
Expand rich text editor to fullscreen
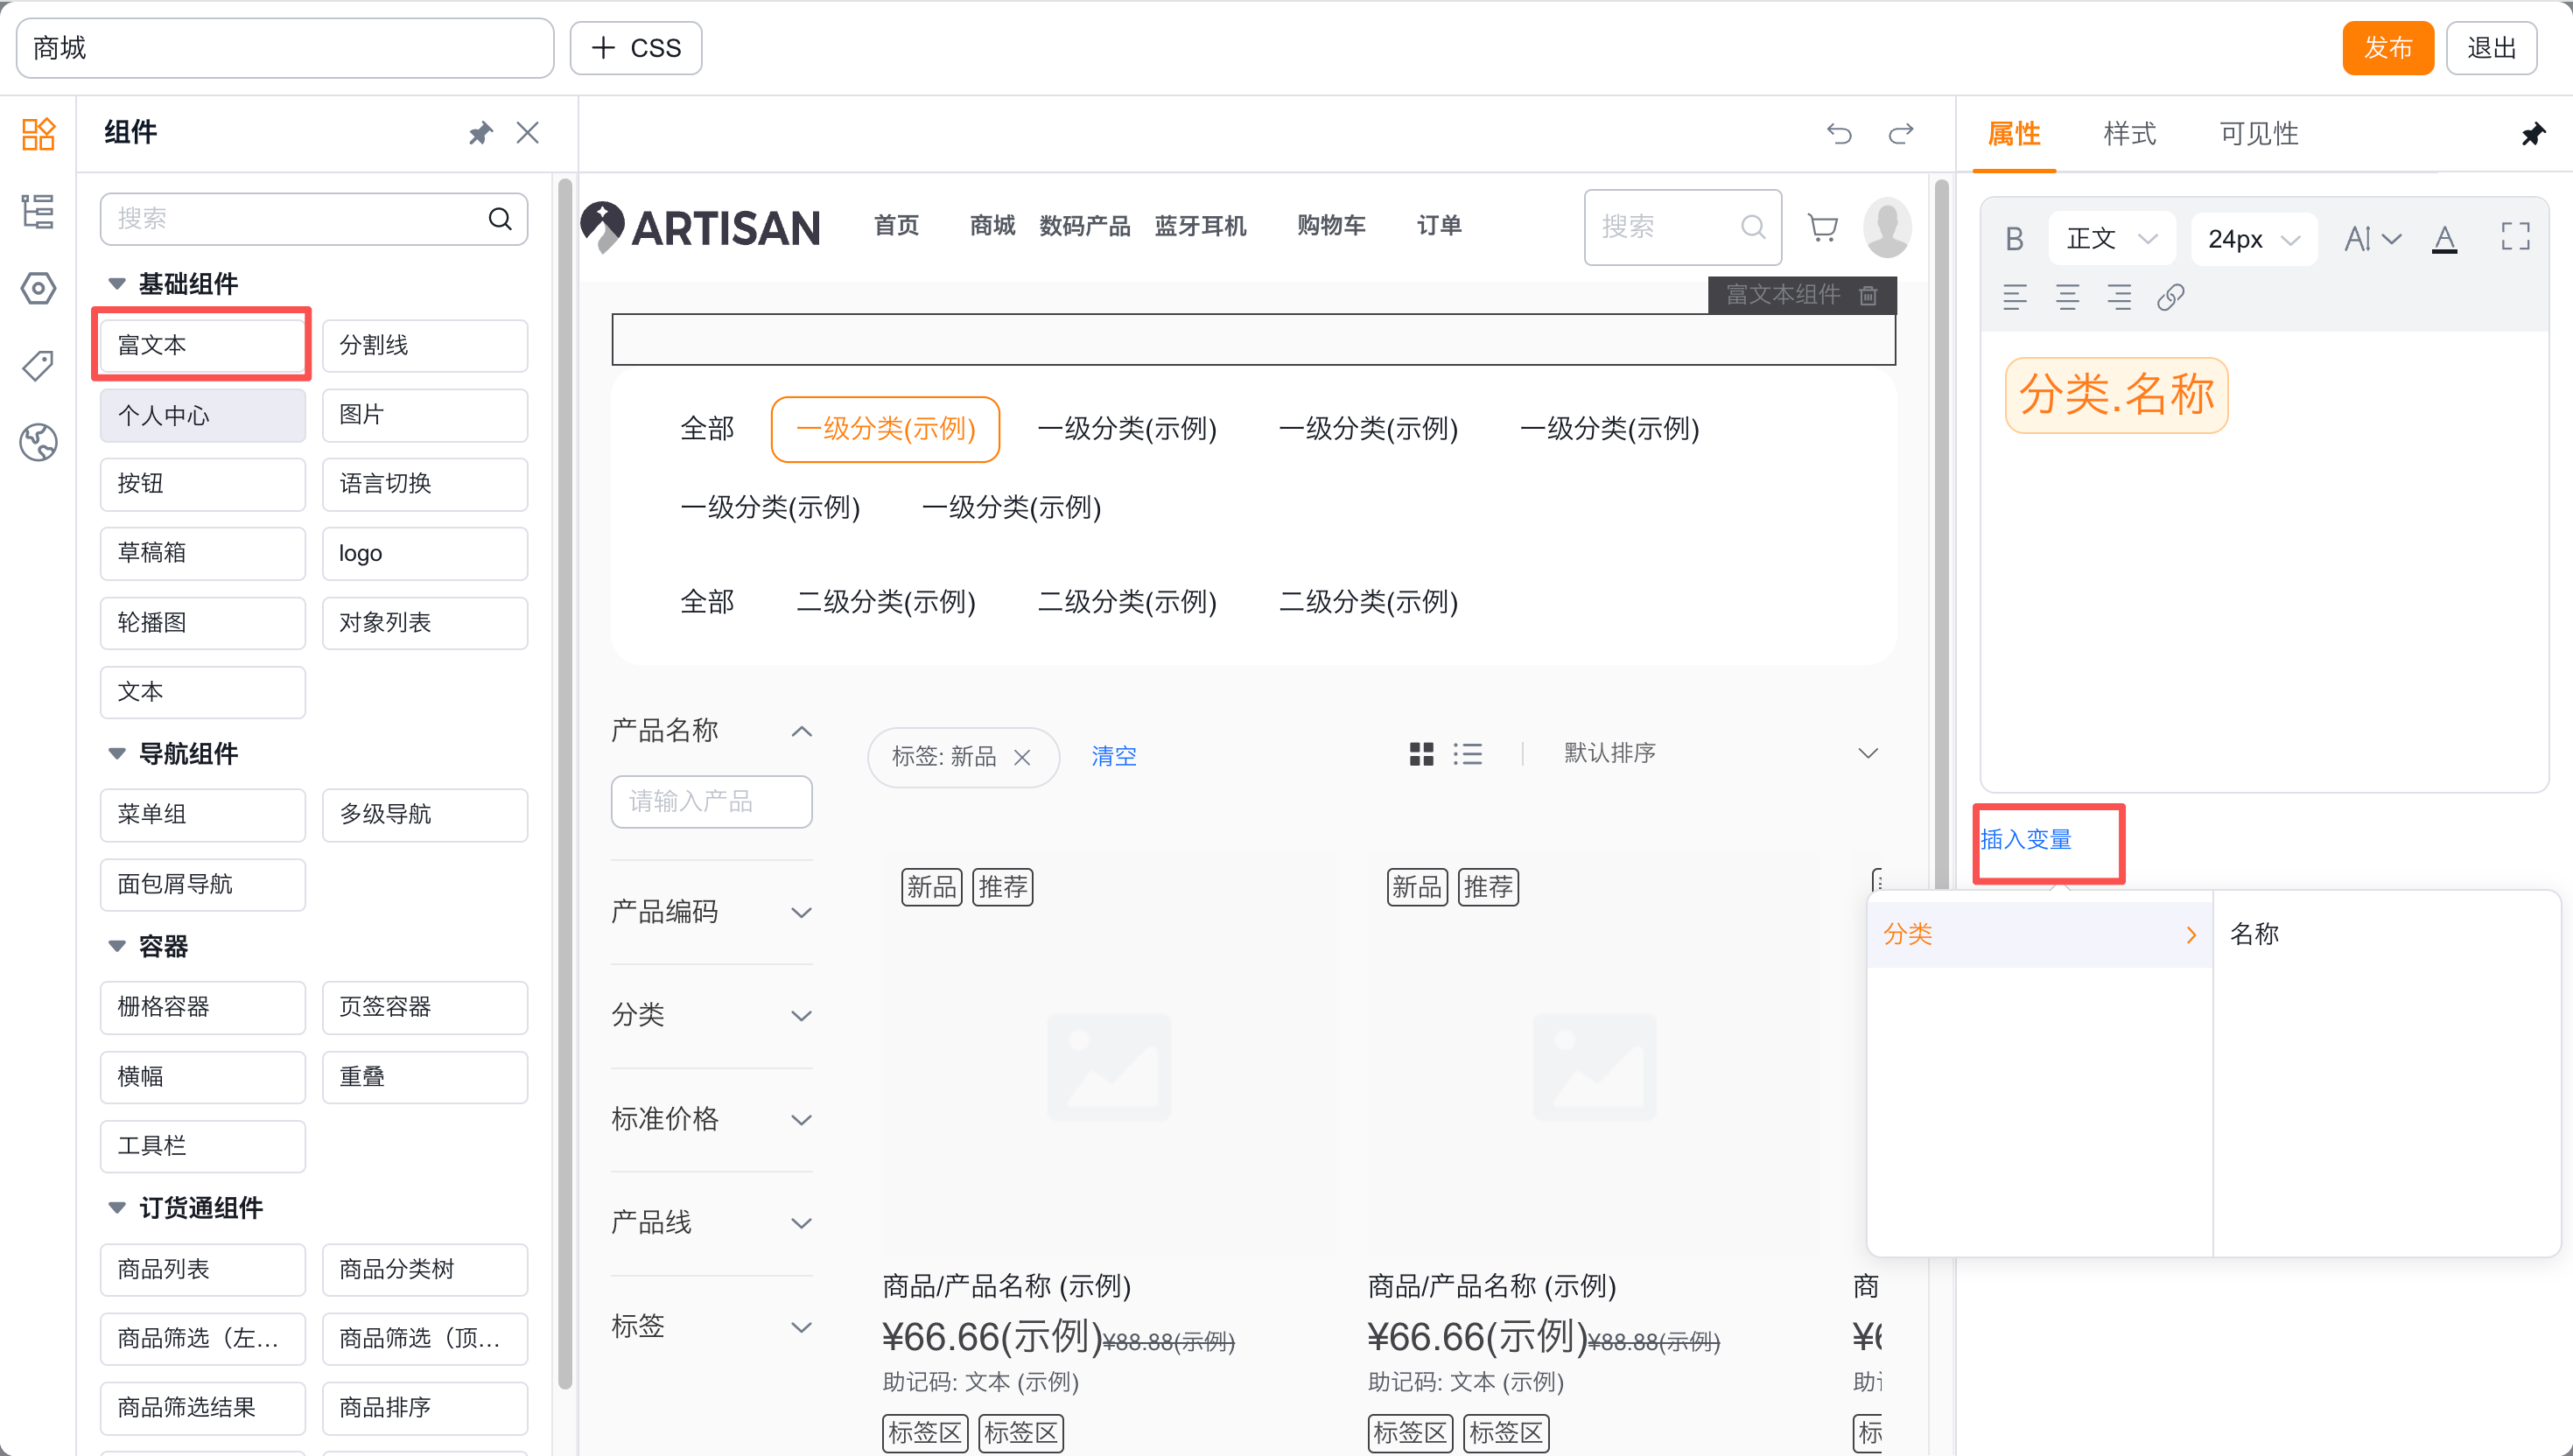(2514, 237)
